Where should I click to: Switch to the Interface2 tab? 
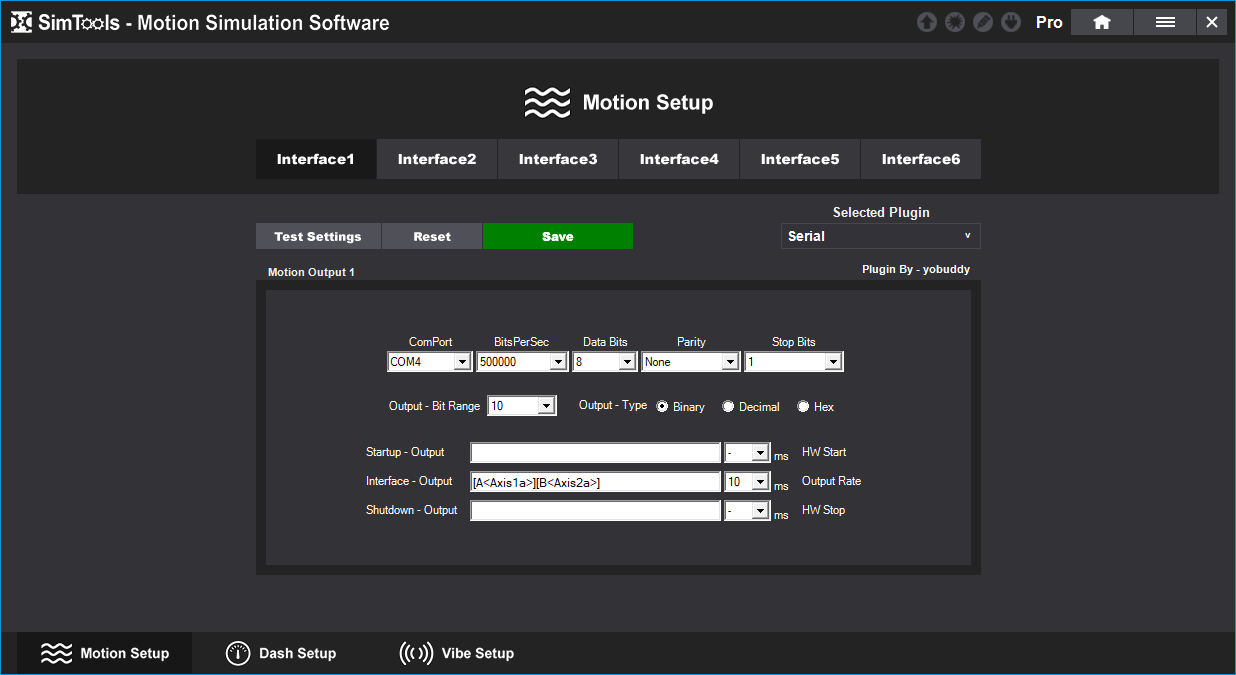(x=437, y=159)
